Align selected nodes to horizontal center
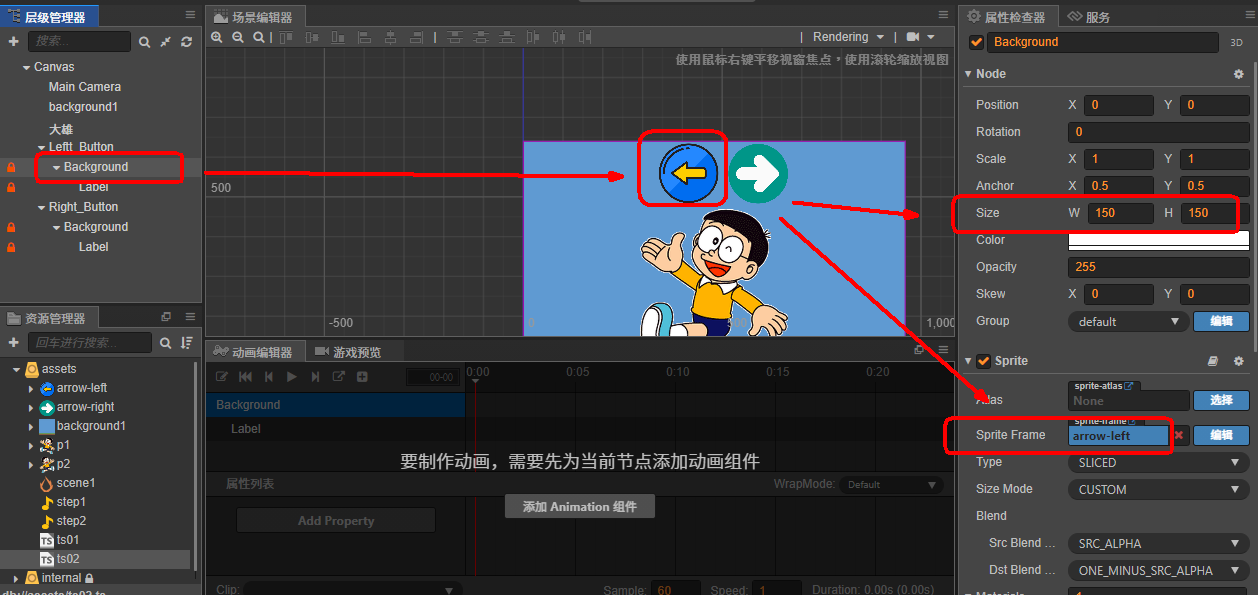This screenshot has width=1258, height=595. point(390,37)
